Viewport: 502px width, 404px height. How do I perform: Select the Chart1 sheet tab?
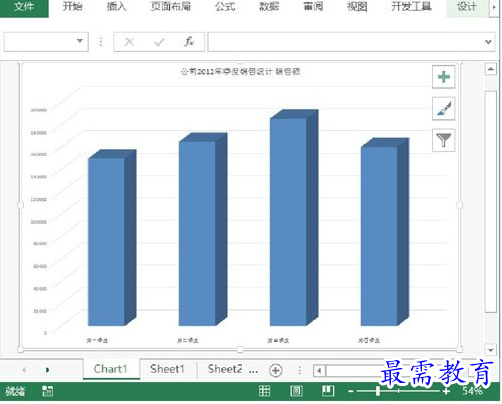pyautogui.click(x=111, y=369)
